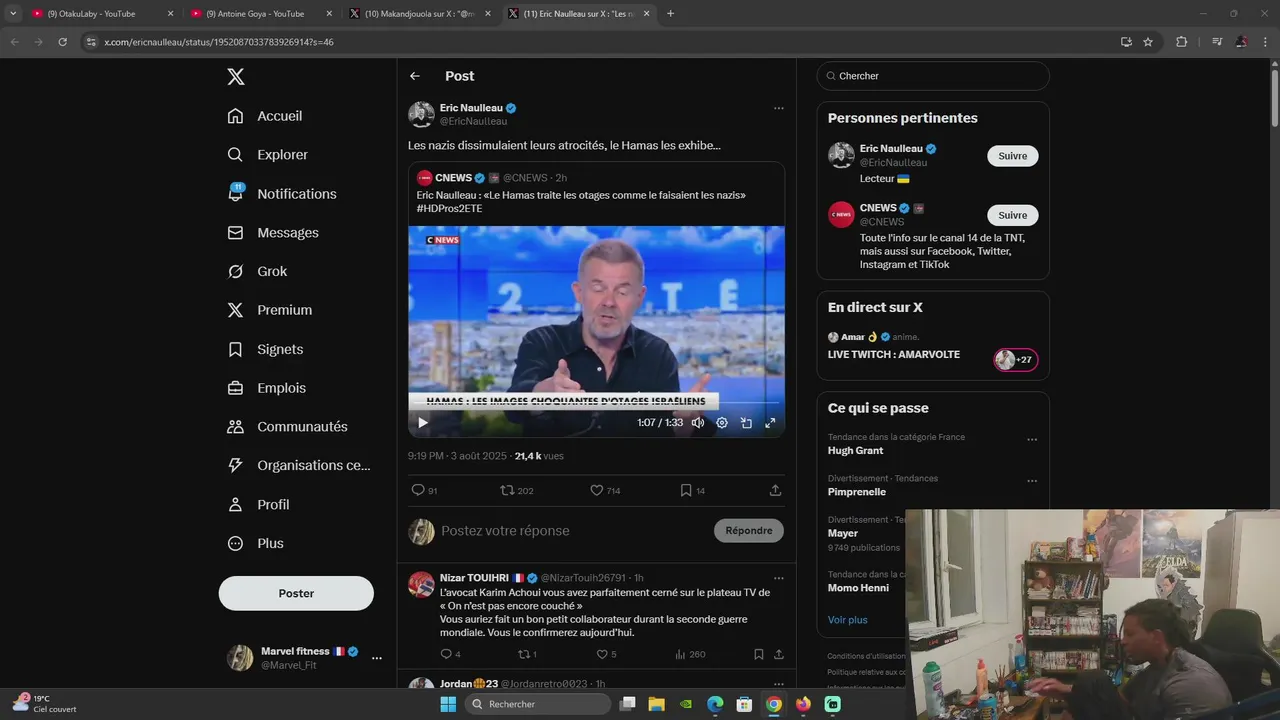
Task: Go back with the Post arrow
Action: pos(415,76)
